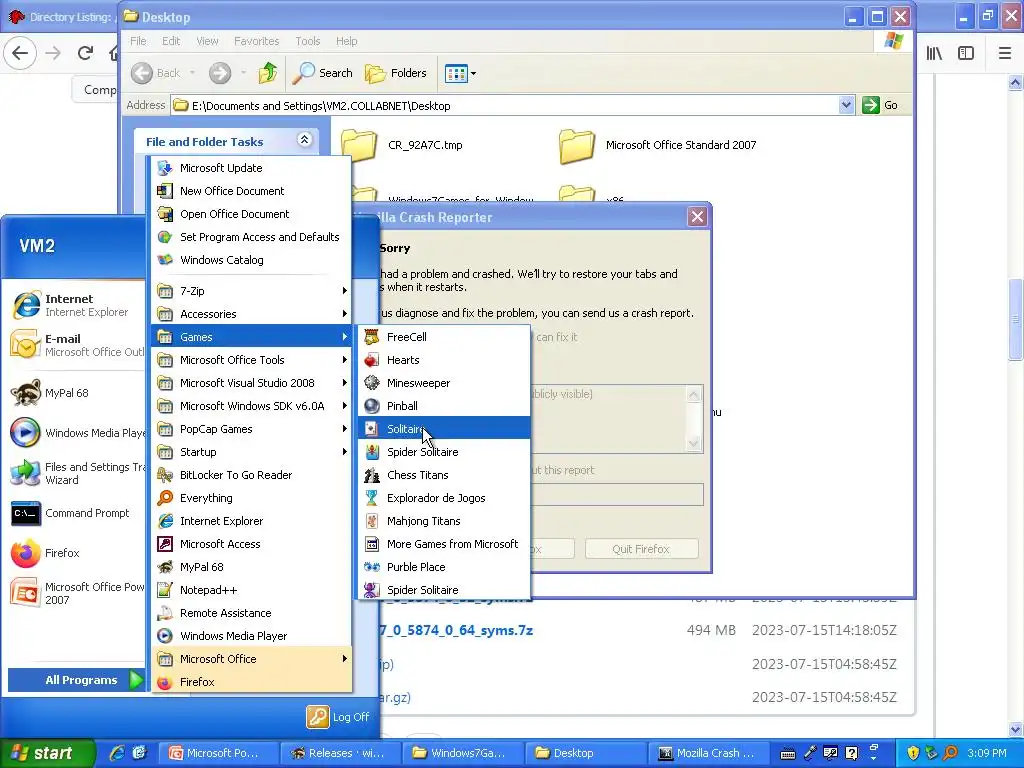This screenshot has width=1024, height=768.
Task: Open the Tools menu in Explorer
Action: pos(308,41)
